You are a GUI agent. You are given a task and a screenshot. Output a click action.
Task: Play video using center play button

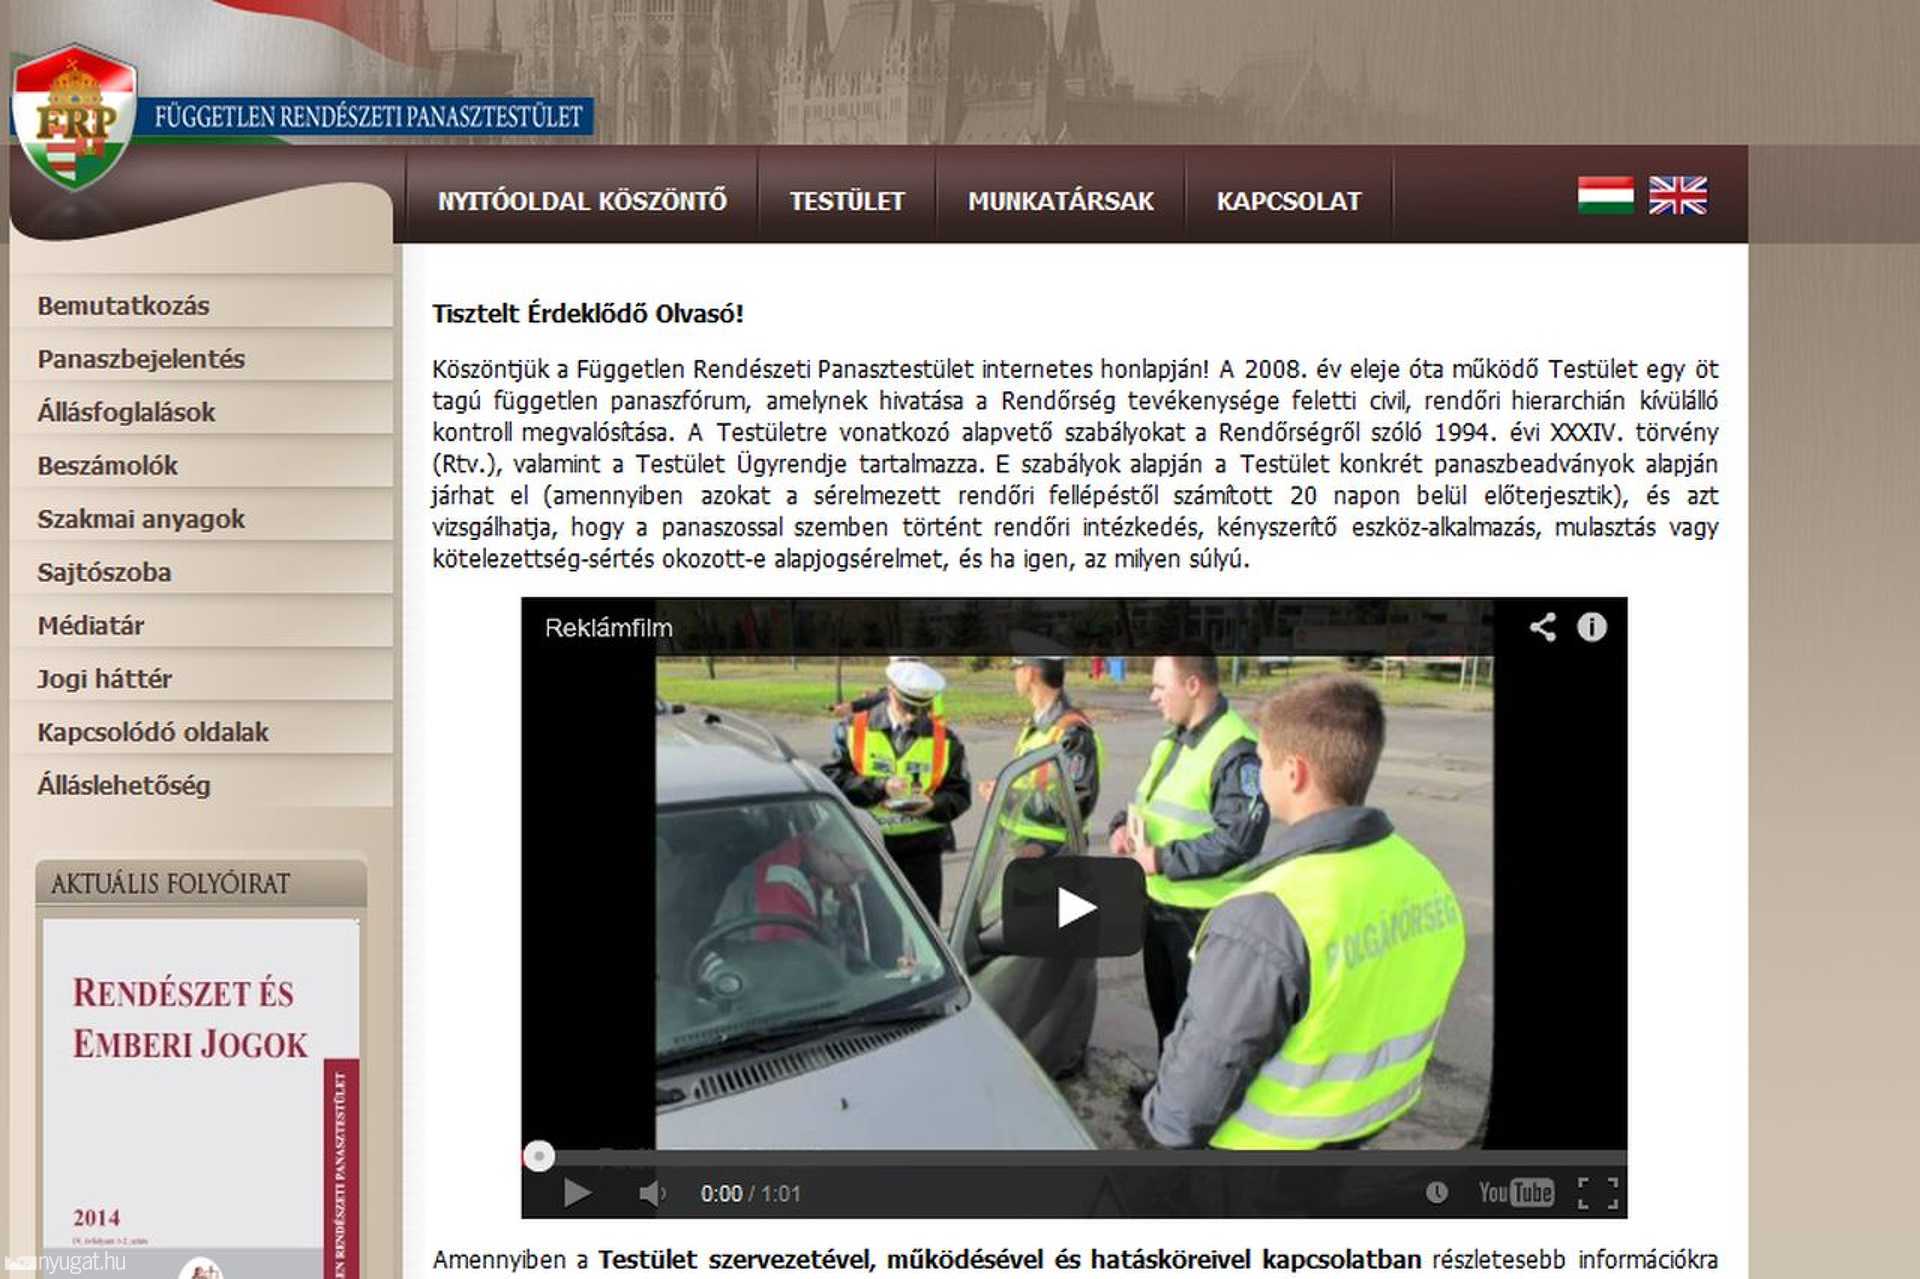[1074, 907]
